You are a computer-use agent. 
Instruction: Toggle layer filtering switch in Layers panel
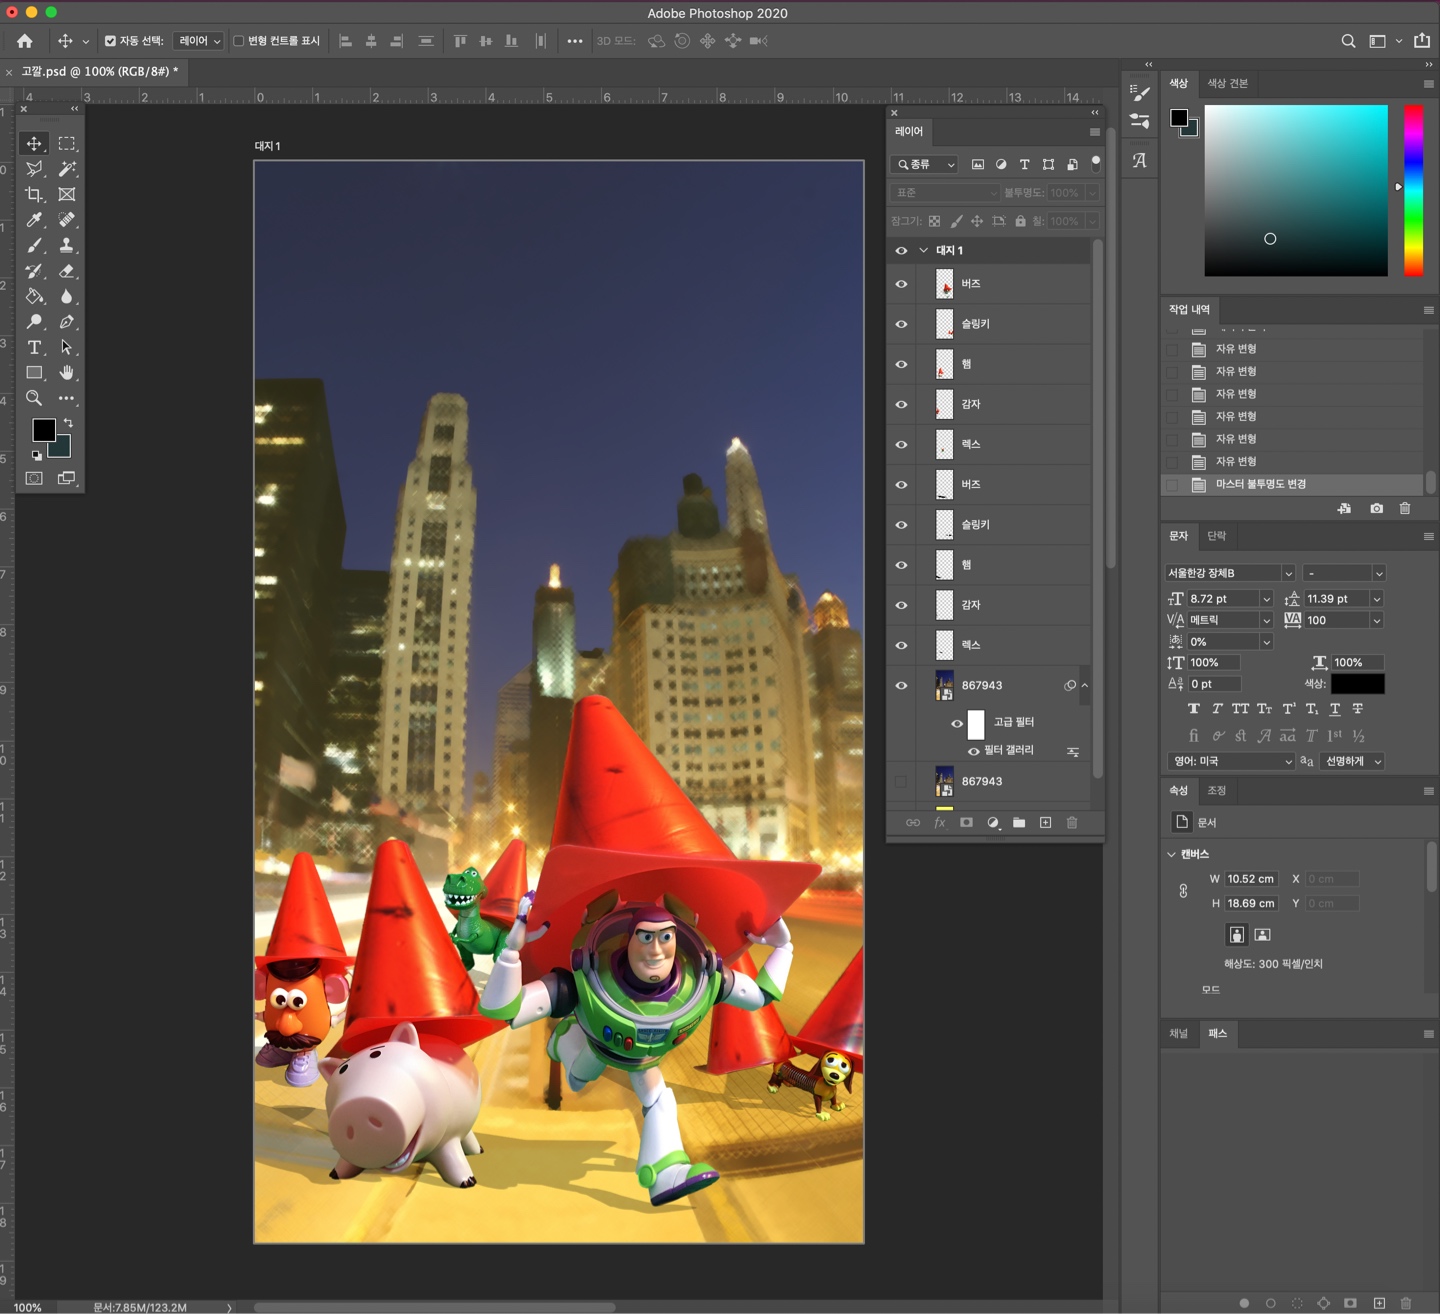1096,162
